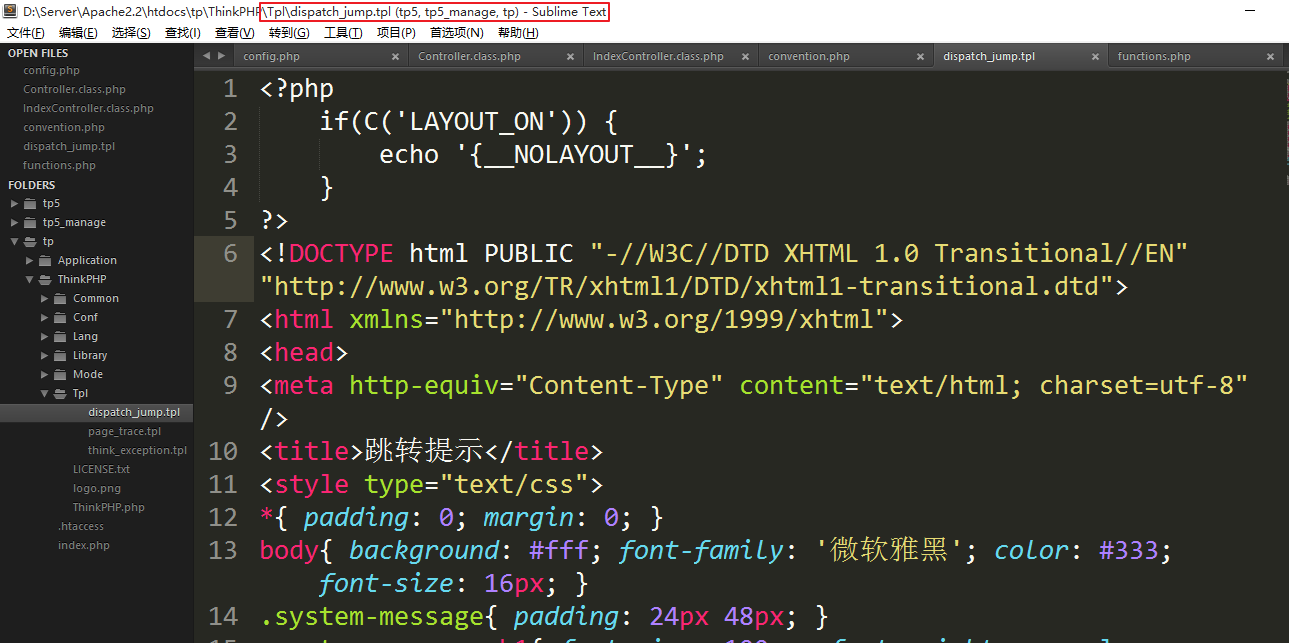Select convention.php in the Open Files list
1289x643 pixels.
coord(64,127)
